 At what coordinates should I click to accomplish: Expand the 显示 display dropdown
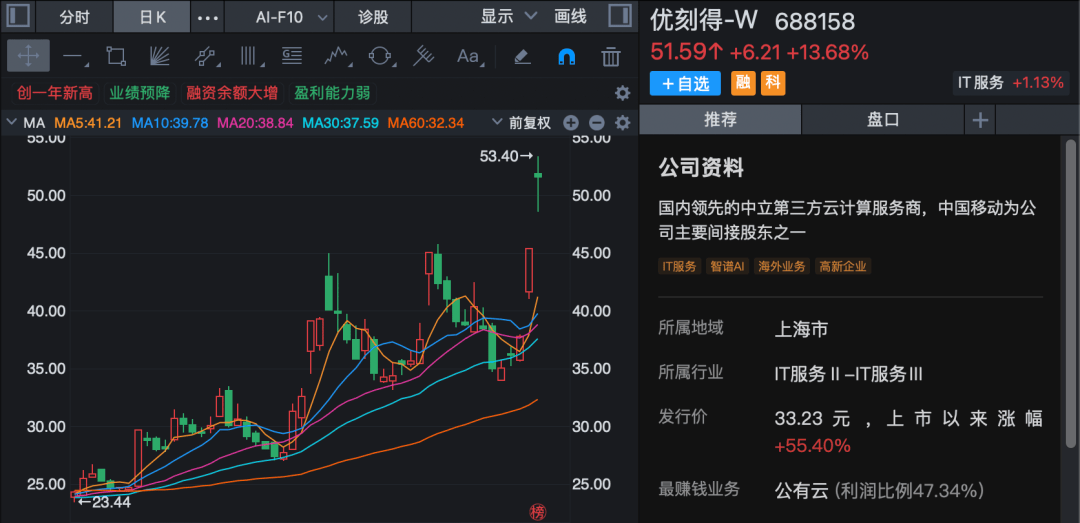(508, 17)
